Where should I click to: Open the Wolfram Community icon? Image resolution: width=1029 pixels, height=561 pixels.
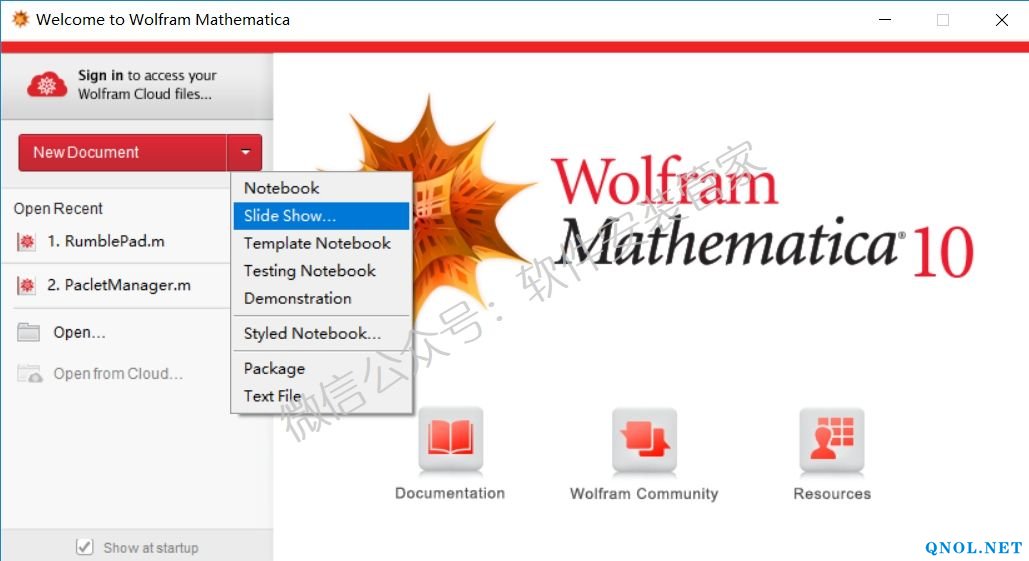click(x=644, y=440)
